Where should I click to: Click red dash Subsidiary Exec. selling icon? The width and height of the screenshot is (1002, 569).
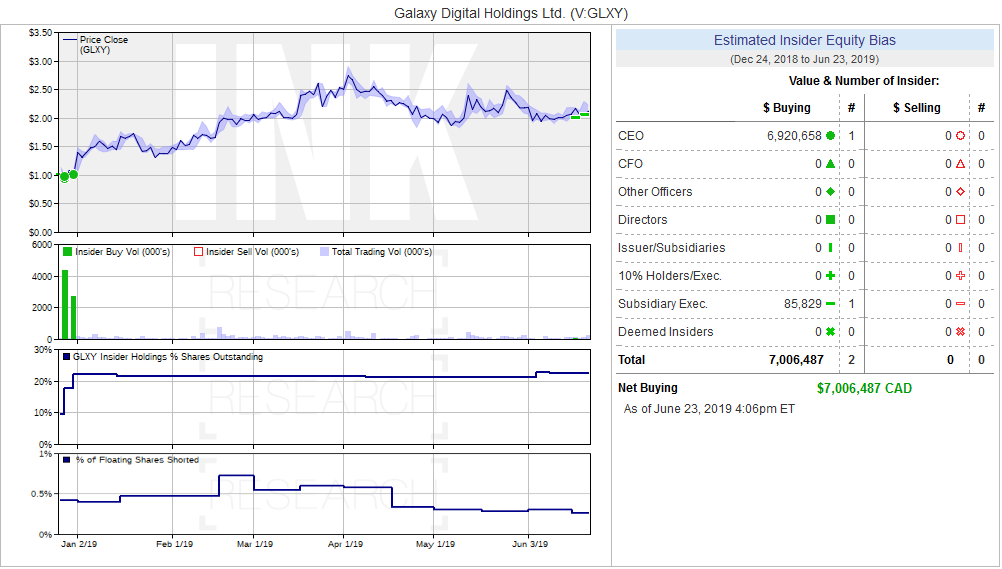coord(960,304)
